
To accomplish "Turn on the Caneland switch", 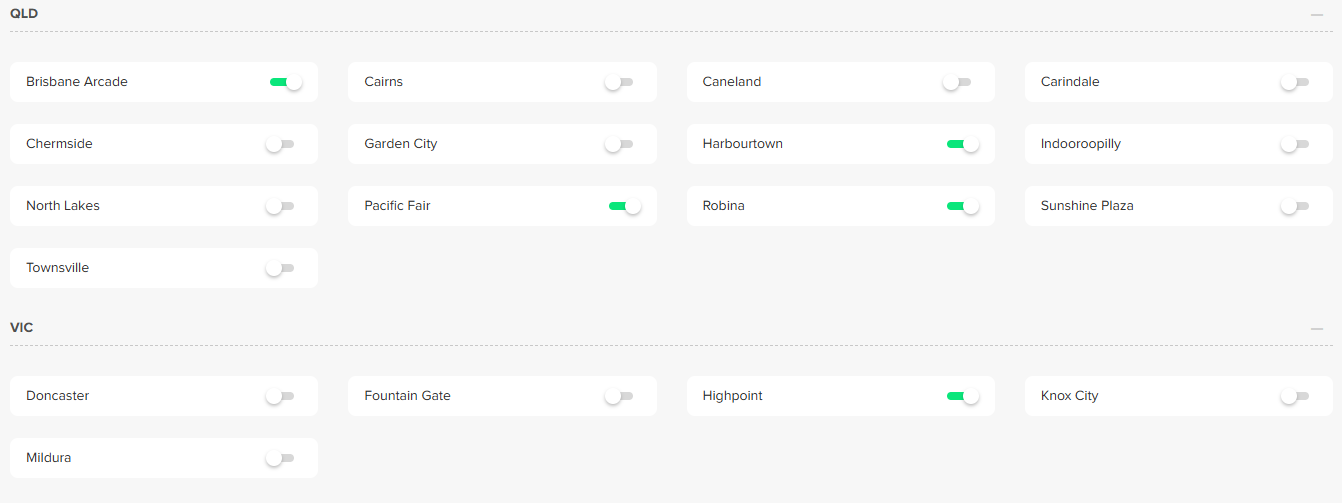I will tap(957, 82).
